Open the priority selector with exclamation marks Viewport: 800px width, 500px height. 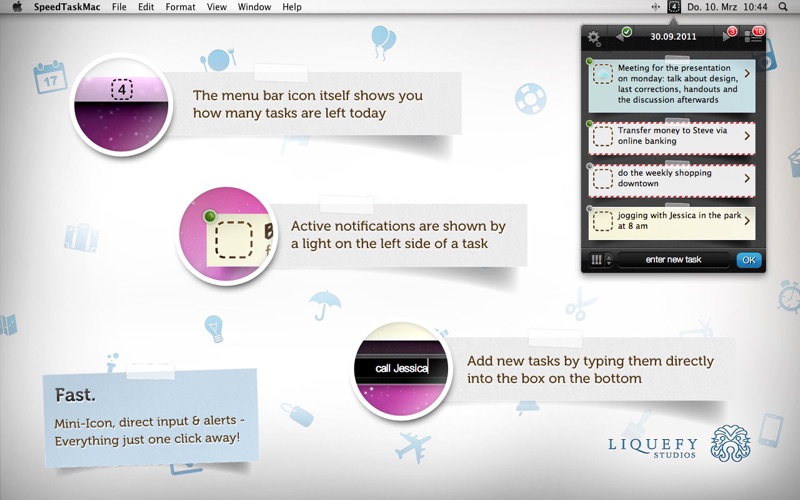tap(600, 260)
